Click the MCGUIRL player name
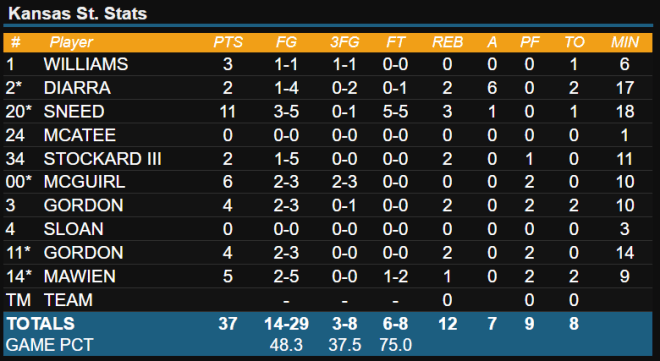660x361 pixels. (x=84, y=182)
